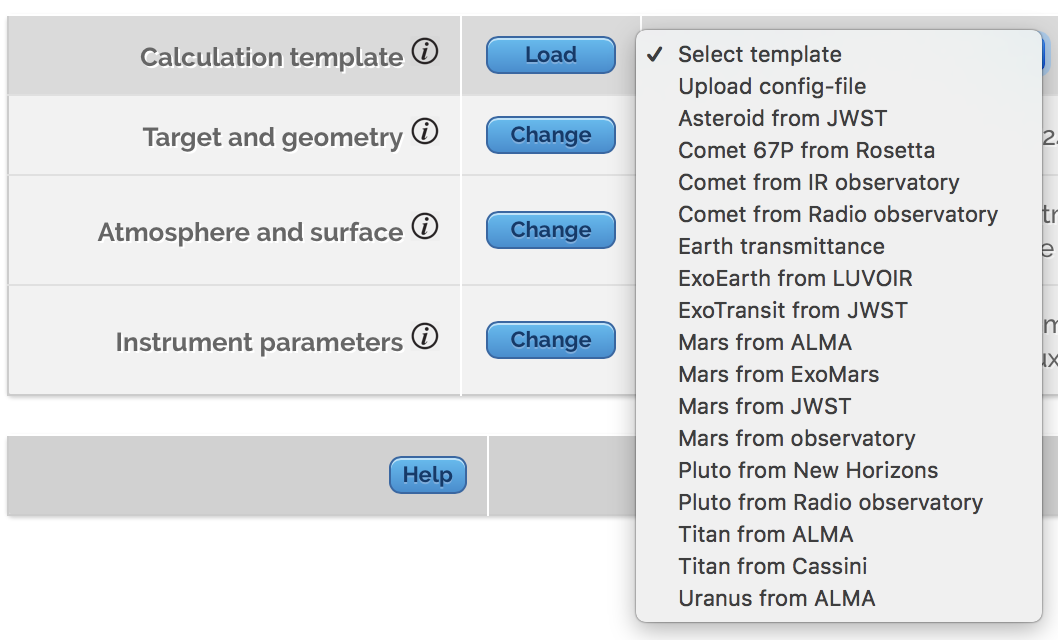Change the Target and geometry settings
The width and height of the screenshot is (1058, 640).
tap(550, 134)
